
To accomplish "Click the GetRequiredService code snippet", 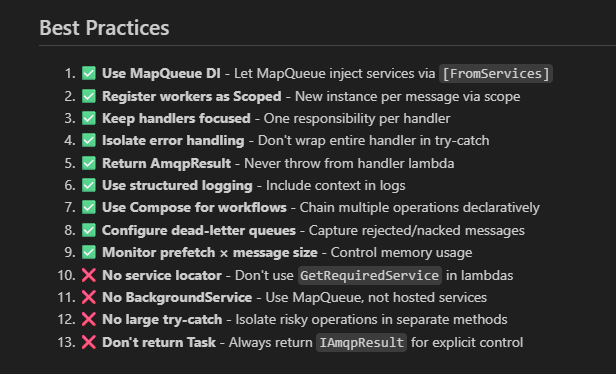I will click(370, 275).
